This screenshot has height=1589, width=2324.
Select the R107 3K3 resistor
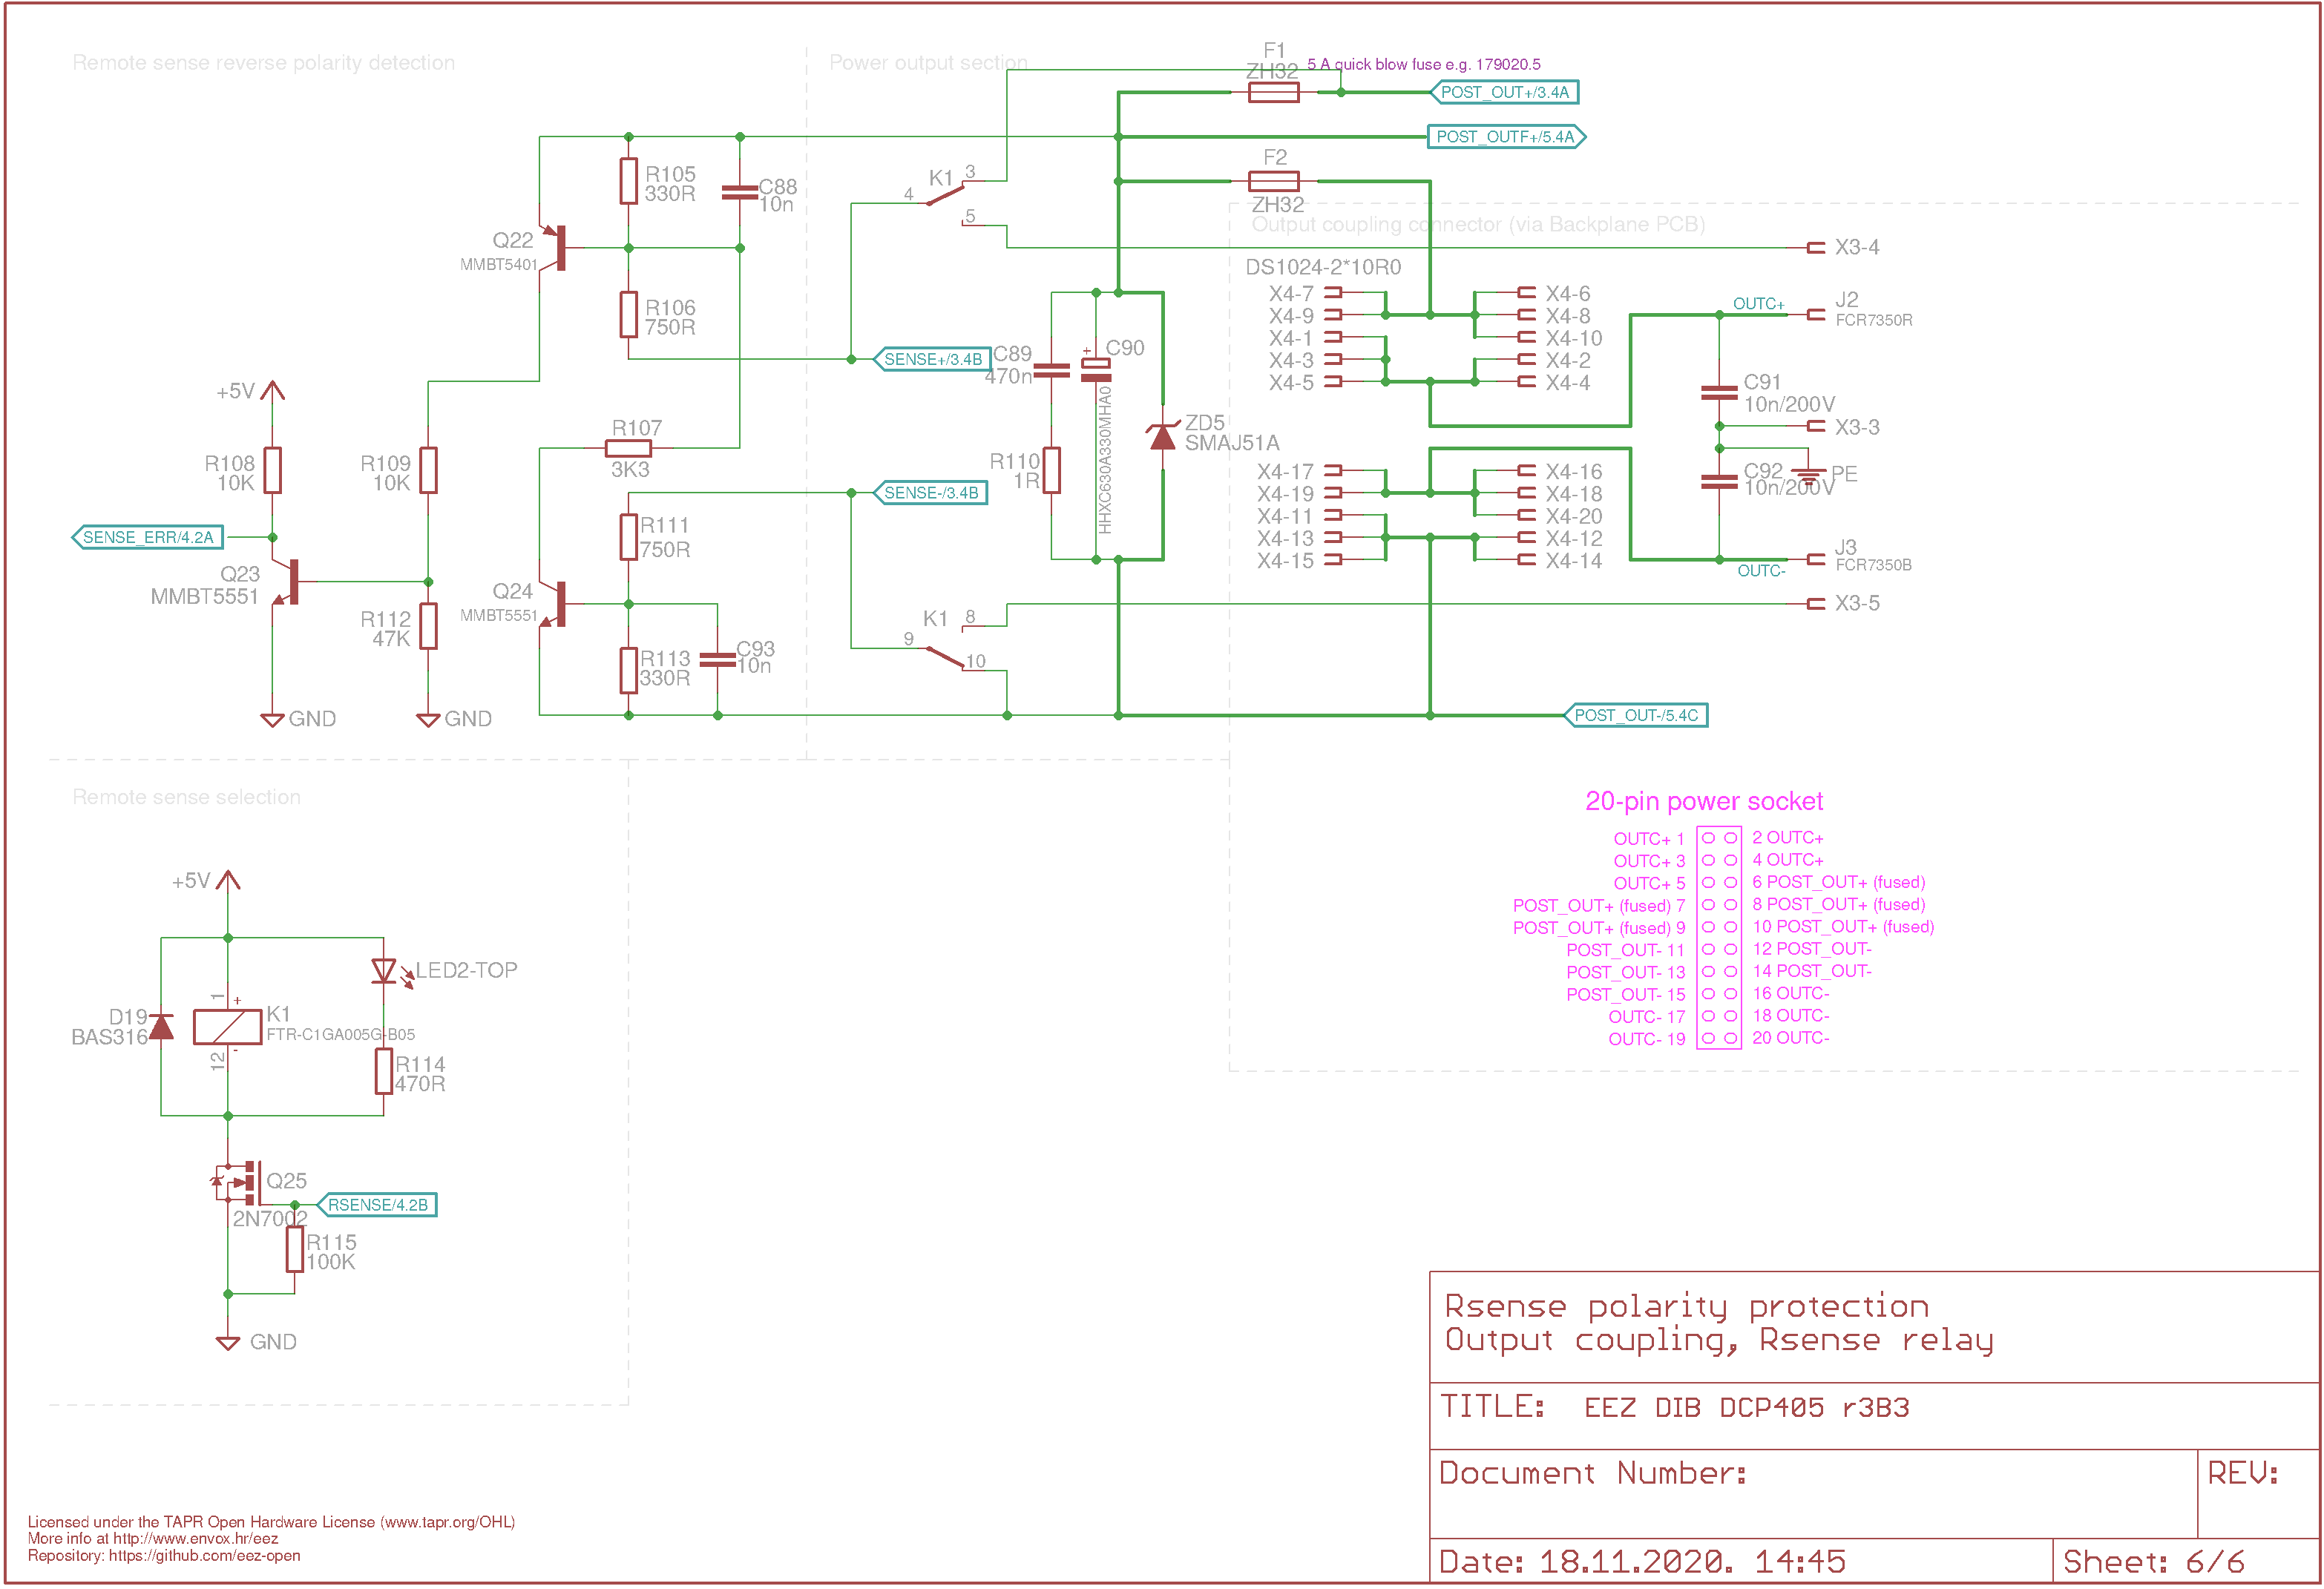coord(628,448)
